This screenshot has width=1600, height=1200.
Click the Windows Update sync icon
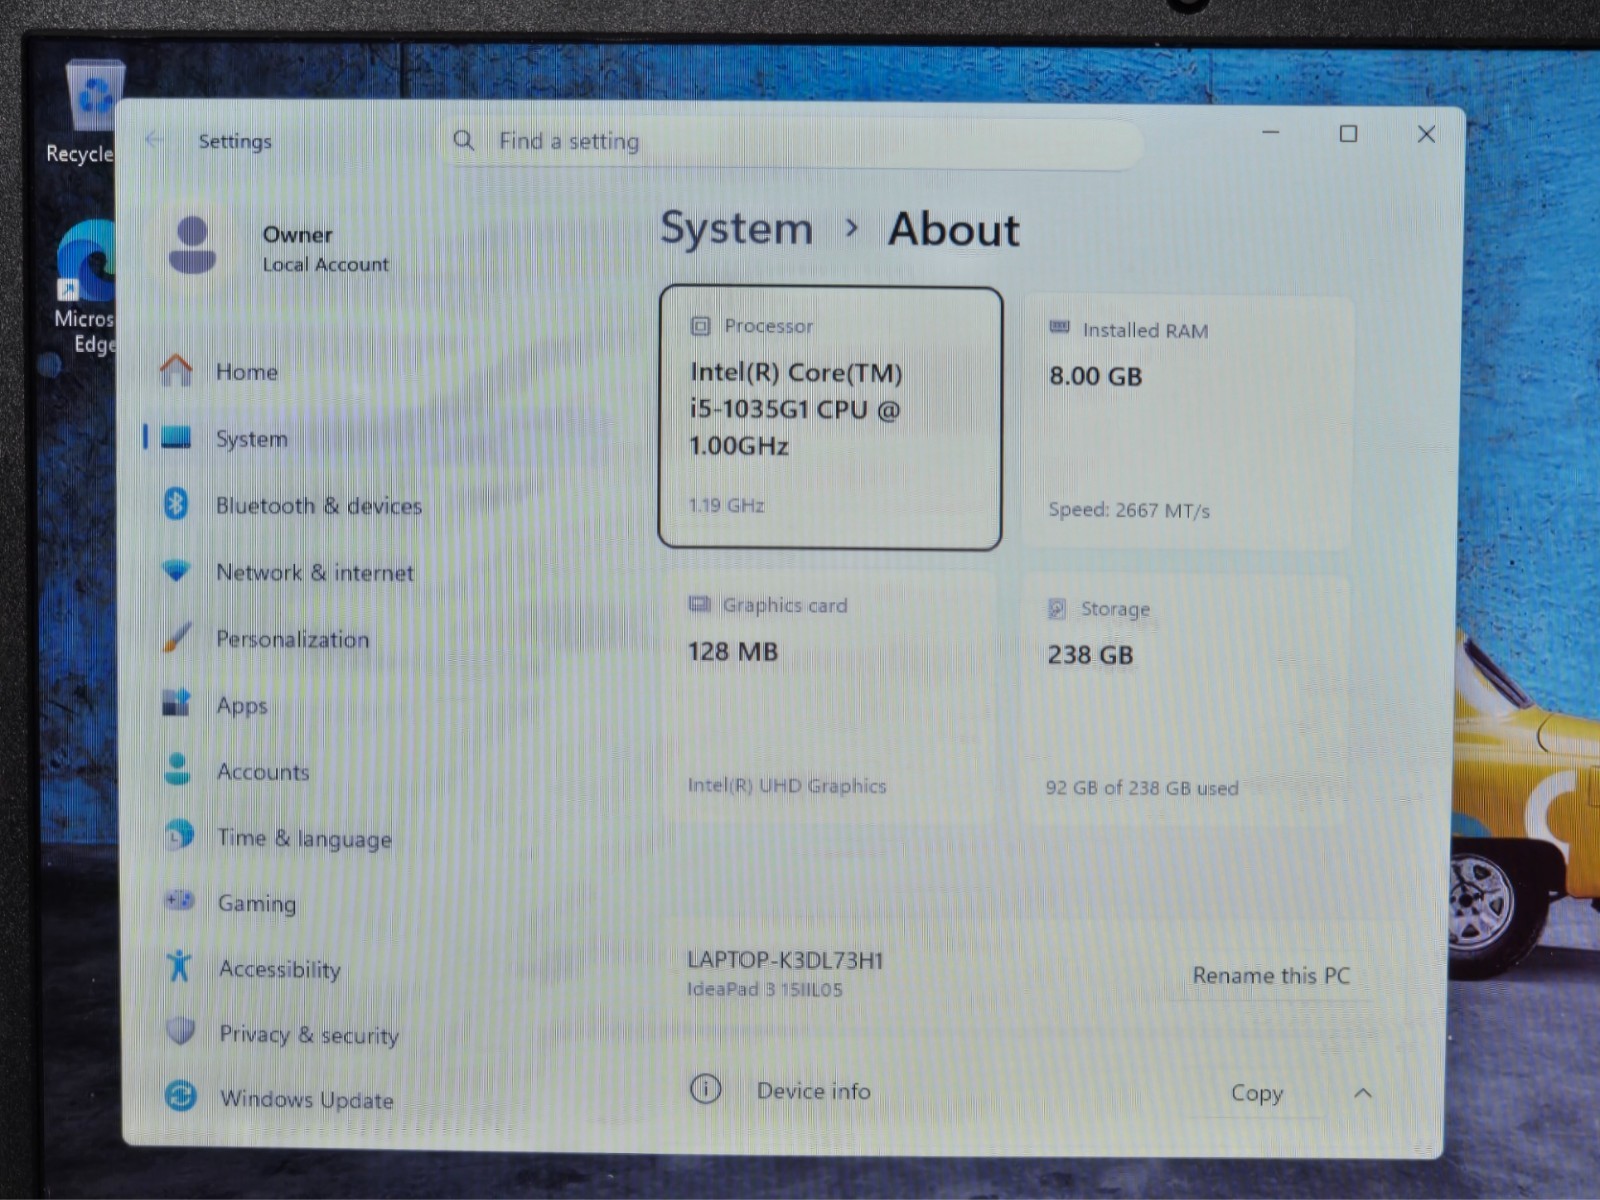coord(181,1096)
